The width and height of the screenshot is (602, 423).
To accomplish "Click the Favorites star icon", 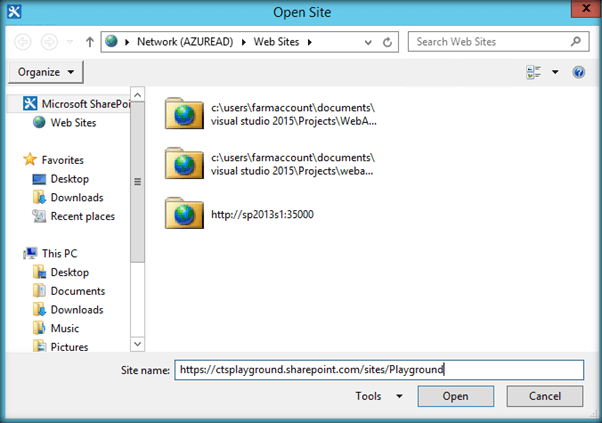I will pyautogui.click(x=30, y=159).
